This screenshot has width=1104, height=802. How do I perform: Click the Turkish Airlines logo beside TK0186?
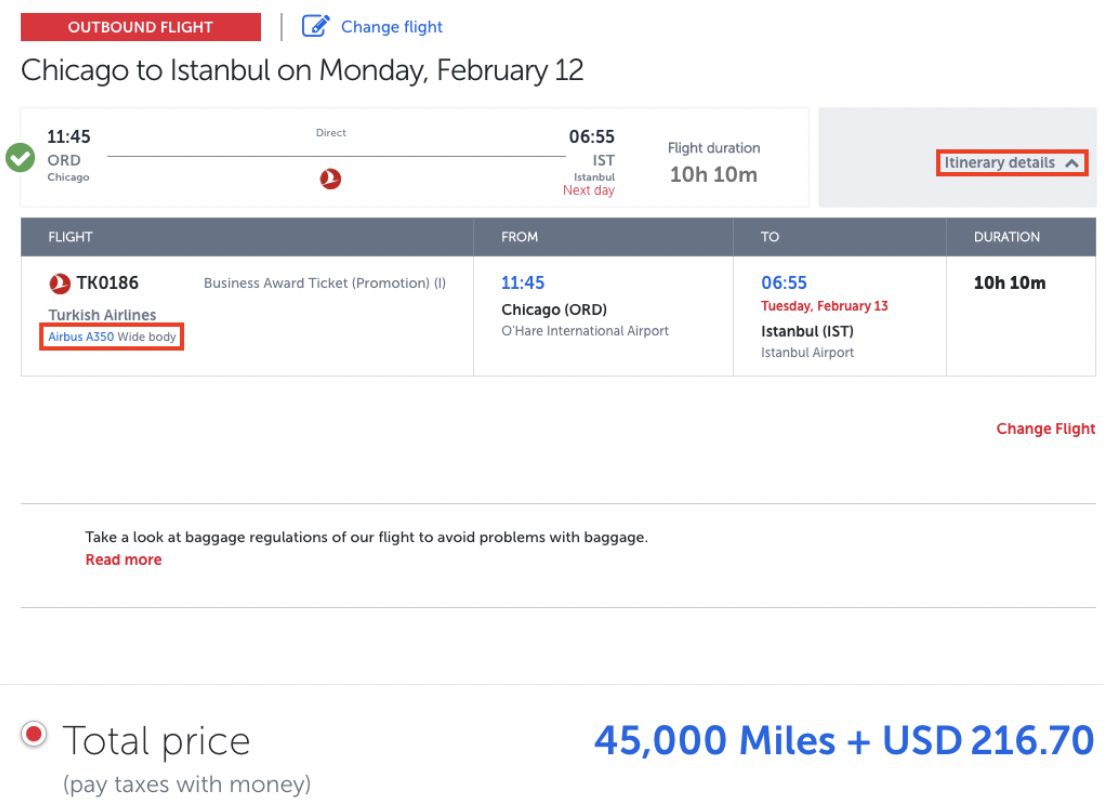pyautogui.click(x=56, y=283)
